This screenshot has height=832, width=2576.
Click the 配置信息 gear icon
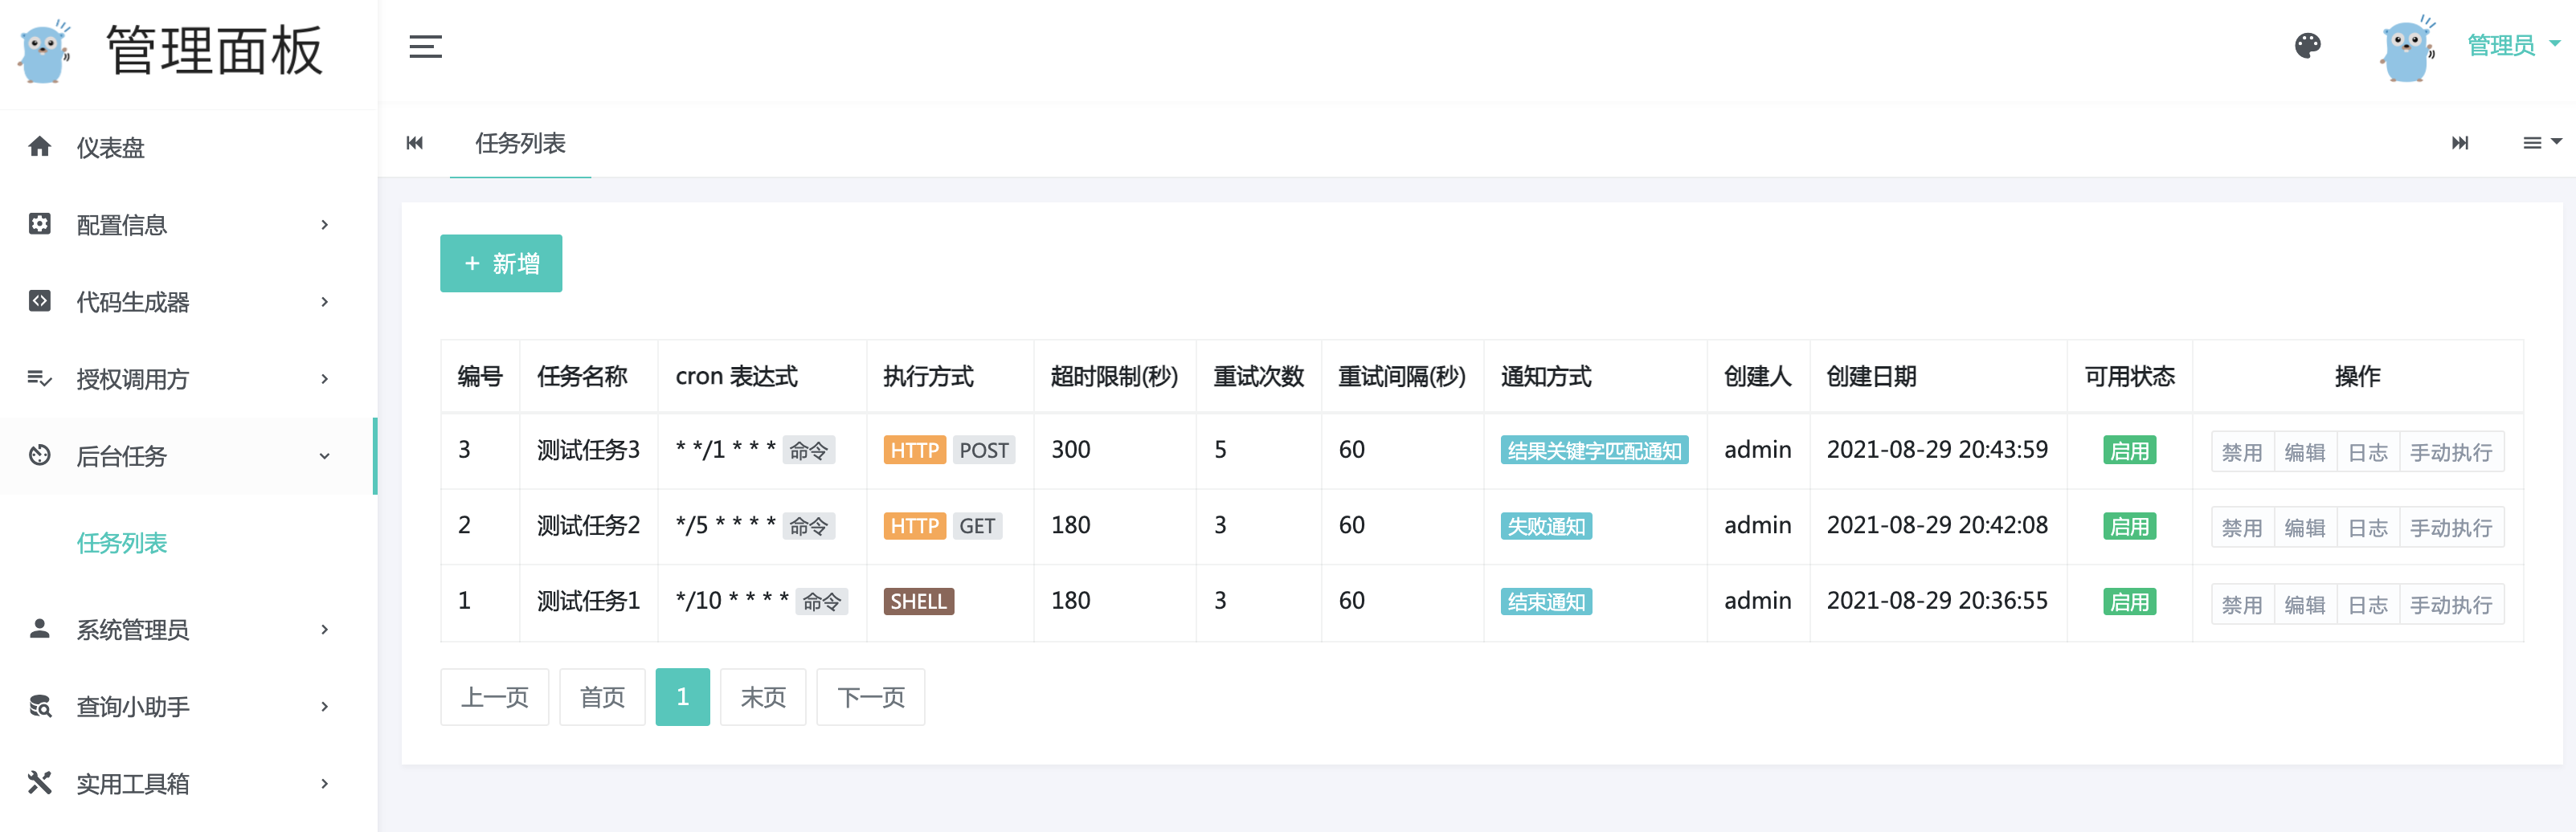[40, 224]
